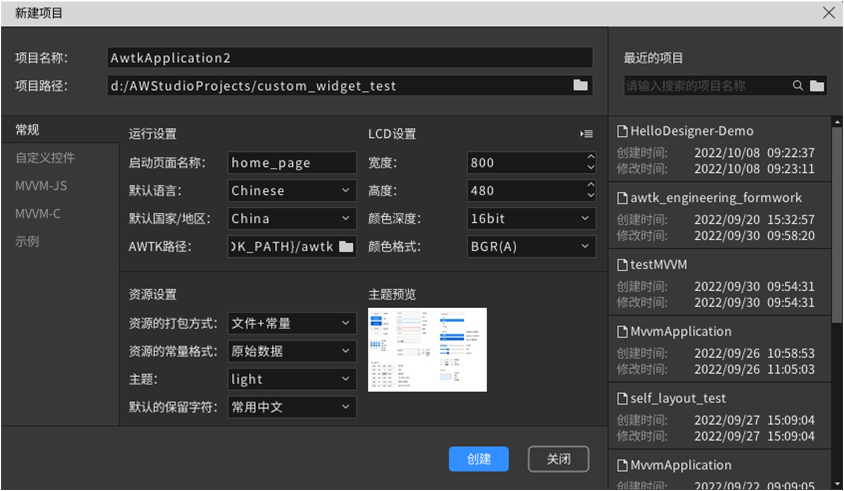This screenshot has height=491, width=844.
Task: Select self_layout_test recent project
Action: tap(720, 416)
